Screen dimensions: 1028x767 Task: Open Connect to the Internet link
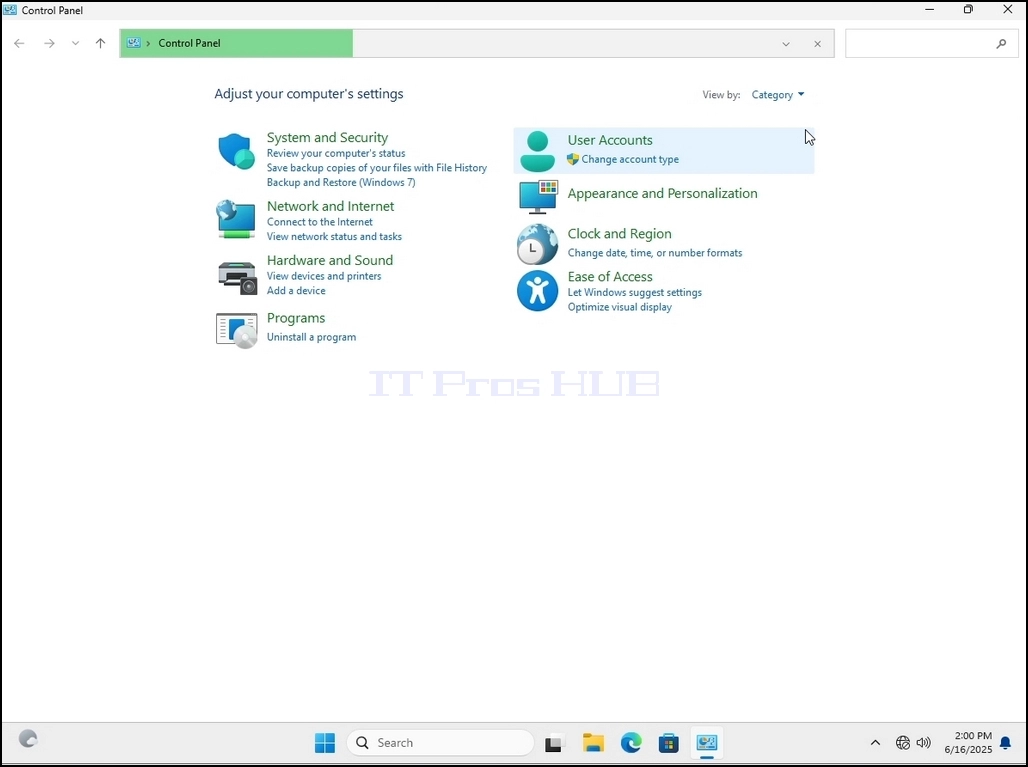coord(319,222)
